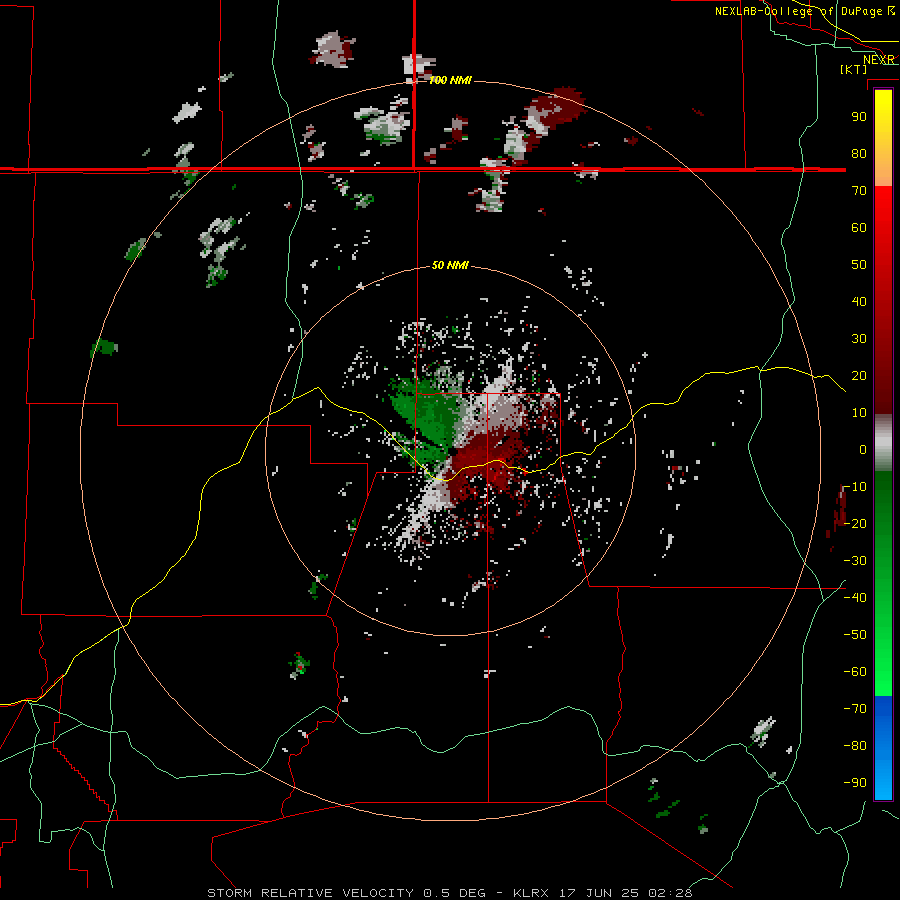Click the 100 NMI range ring label
900x900 pixels.
451,80
